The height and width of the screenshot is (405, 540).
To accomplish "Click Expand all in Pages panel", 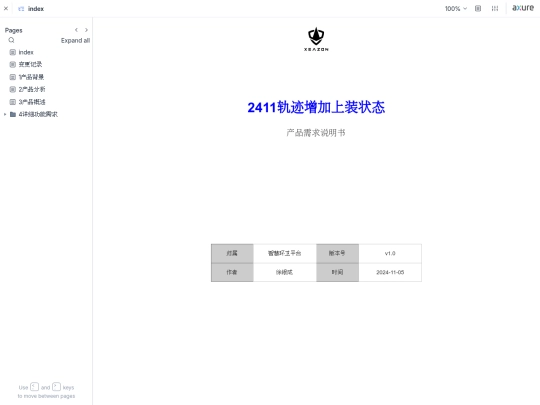I will (75, 41).
